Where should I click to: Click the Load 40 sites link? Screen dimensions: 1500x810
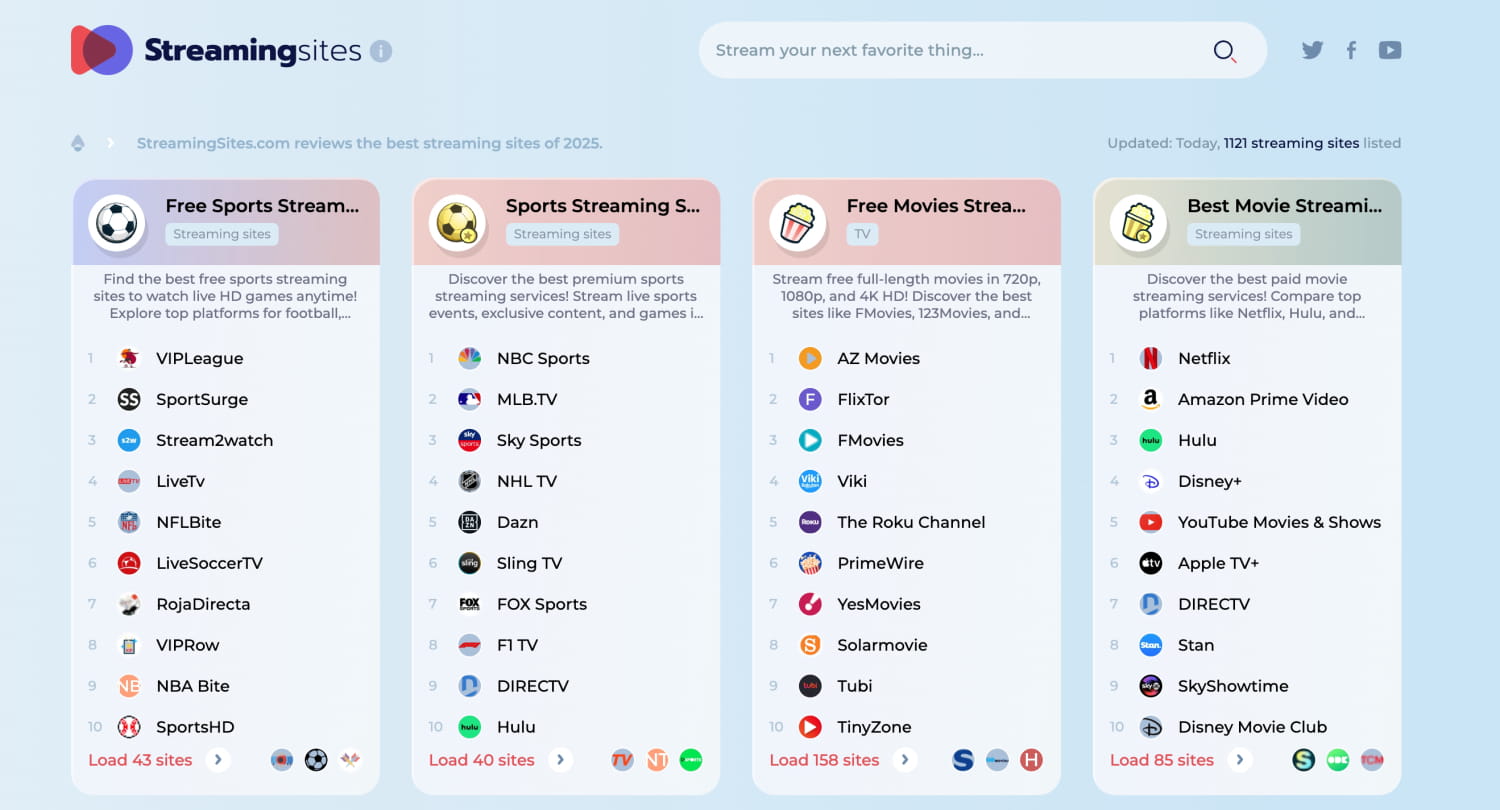click(x=482, y=760)
